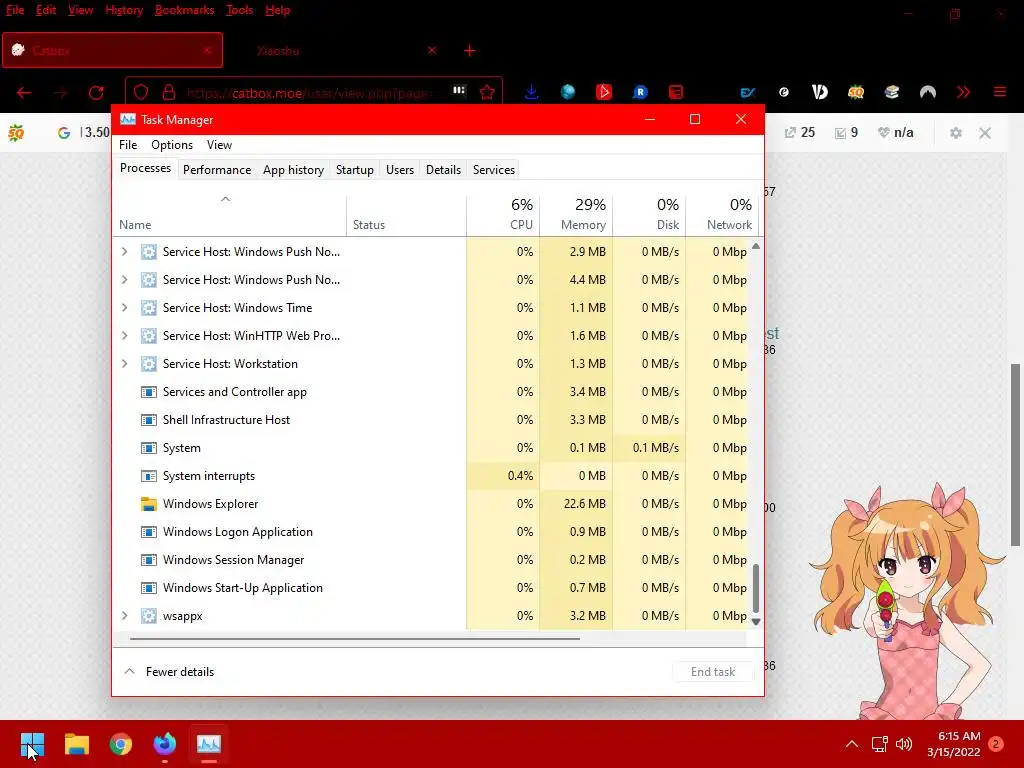This screenshot has width=1024, height=768.
Task: Sort processes by CPU column
Action: click(503, 215)
